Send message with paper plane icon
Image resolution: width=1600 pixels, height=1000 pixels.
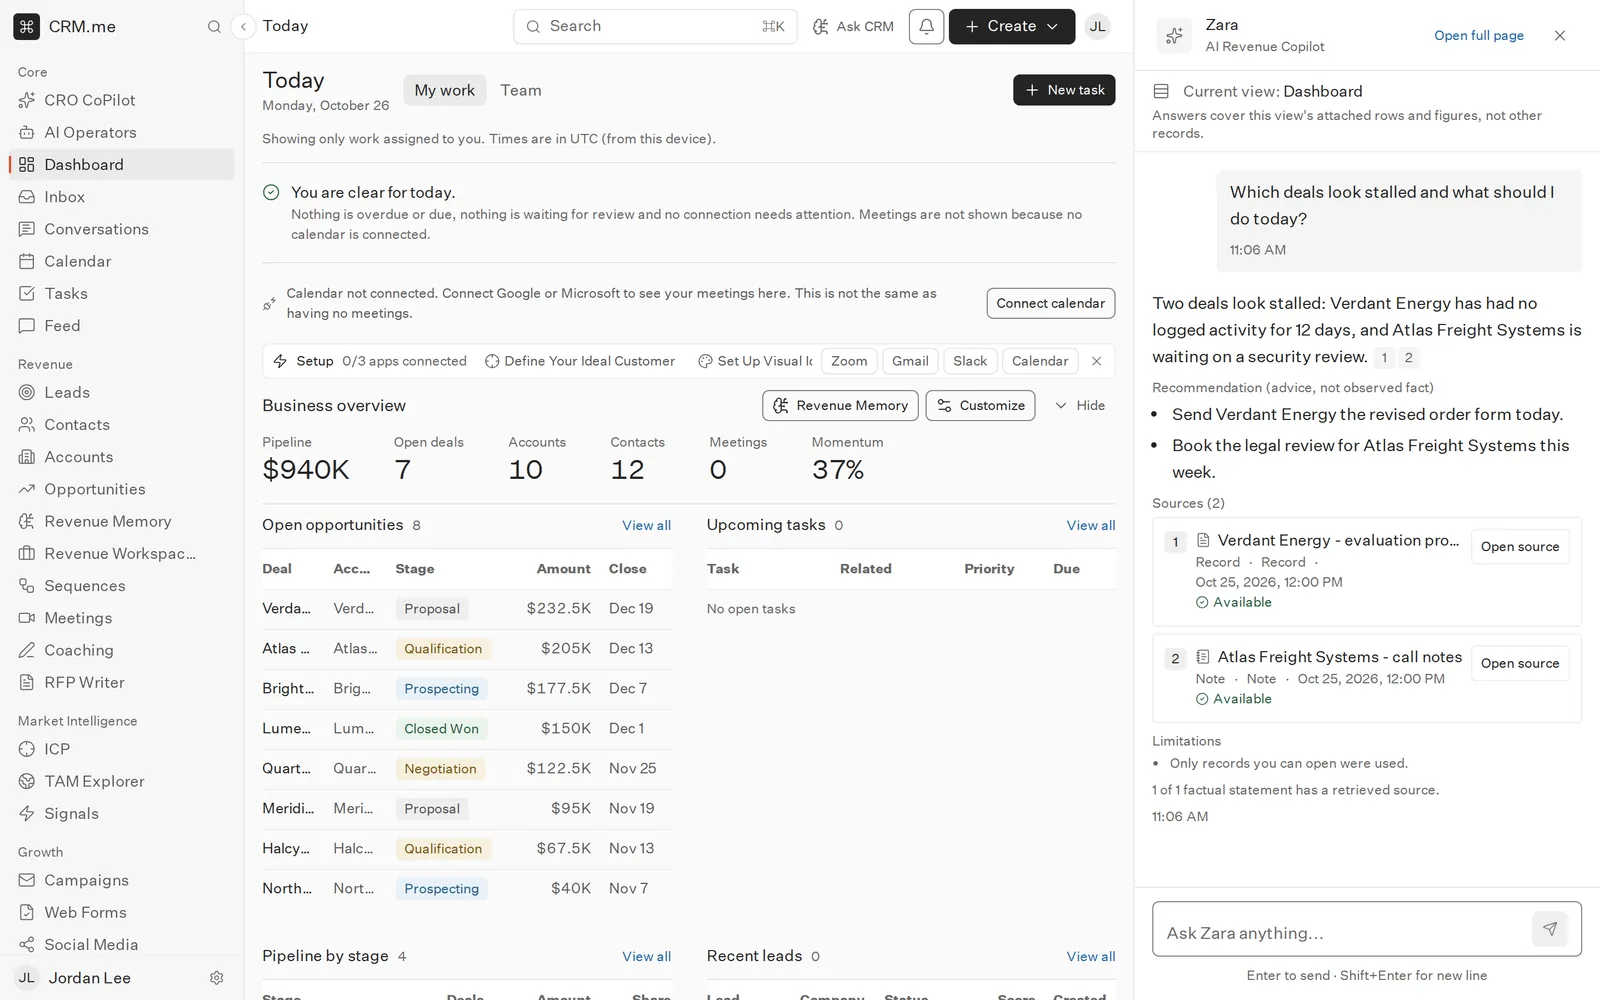pyautogui.click(x=1549, y=929)
